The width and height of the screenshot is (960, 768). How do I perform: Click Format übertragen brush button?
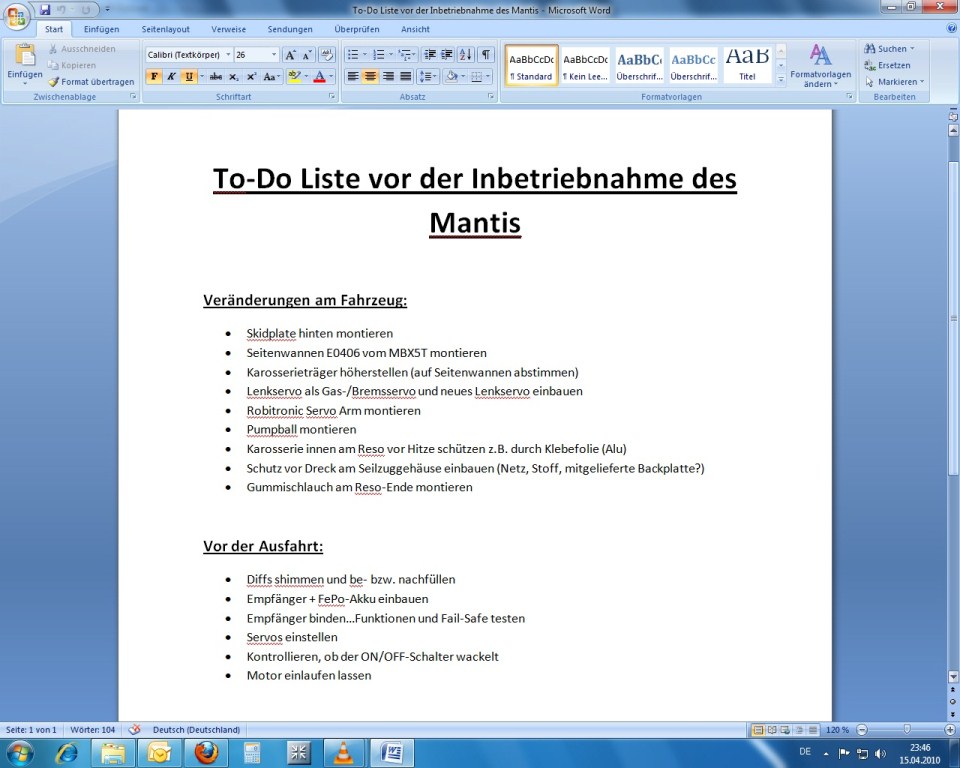coord(91,81)
